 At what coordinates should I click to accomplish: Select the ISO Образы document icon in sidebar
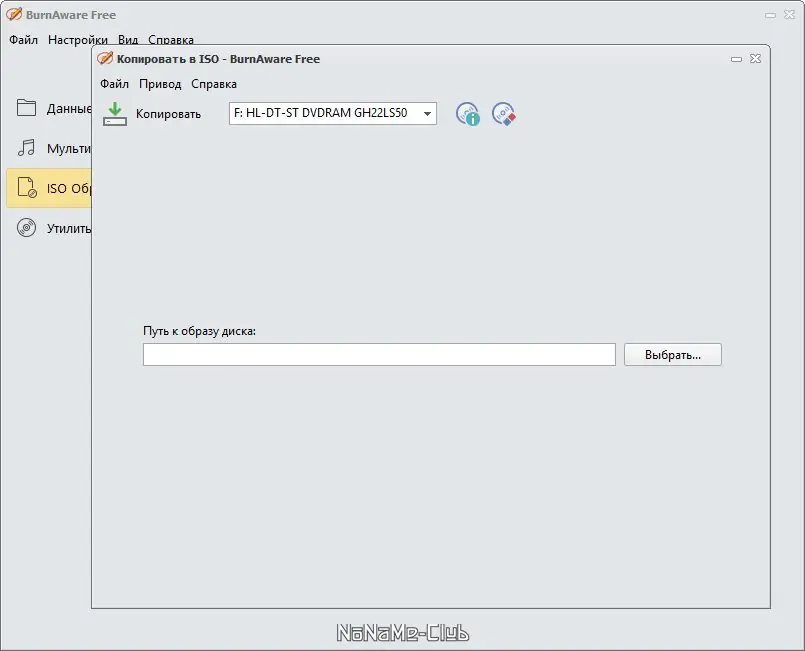(27, 188)
